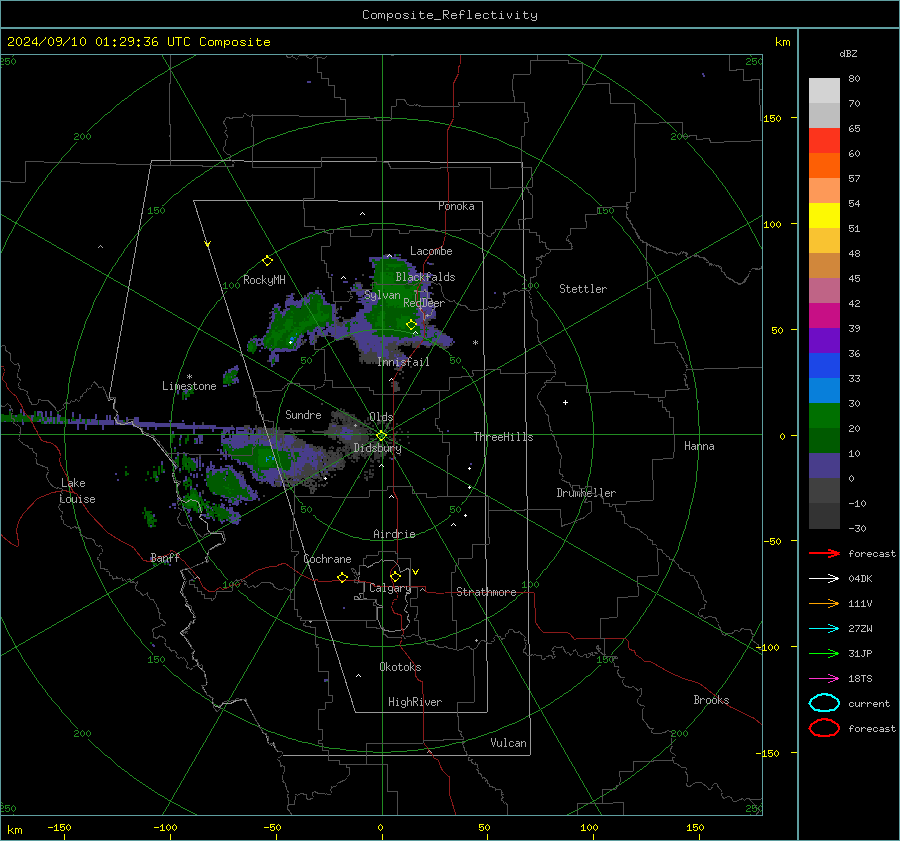Image resolution: width=900 pixels, height=841 pixels.
Task: Click the red forecast arrow in legend
Action: (824, 553)
